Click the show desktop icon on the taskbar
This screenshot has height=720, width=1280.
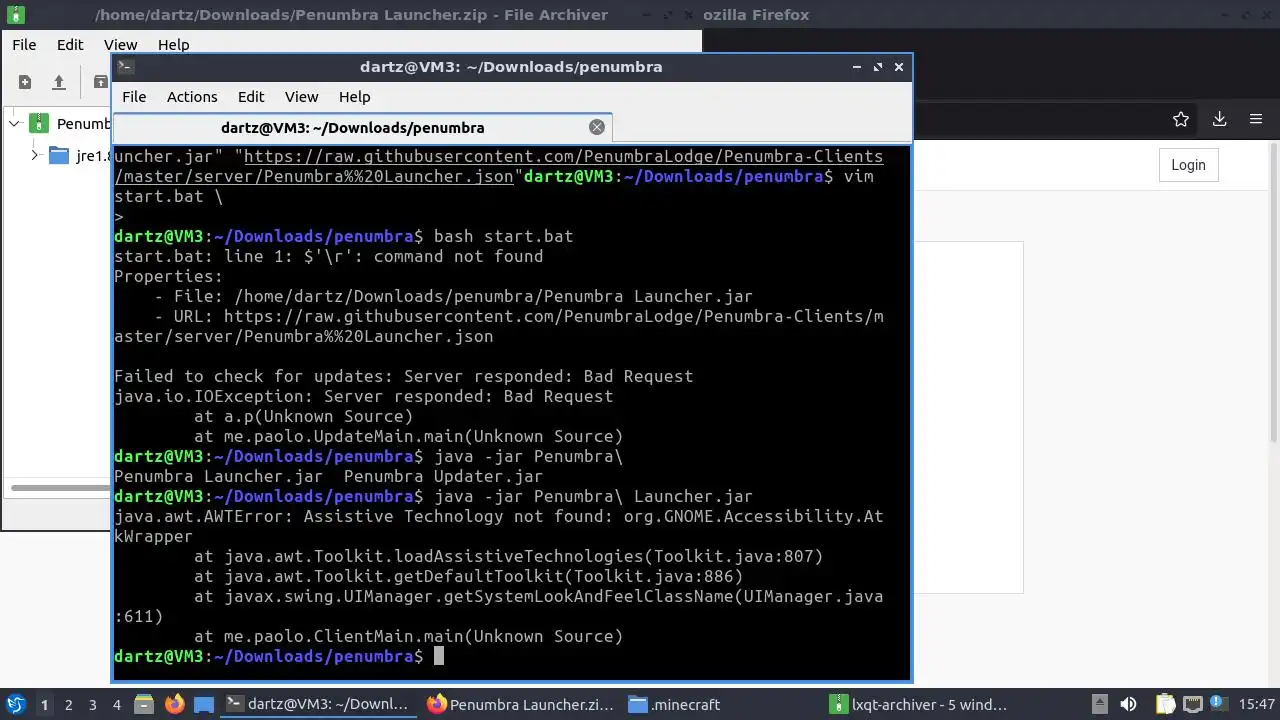204,704
